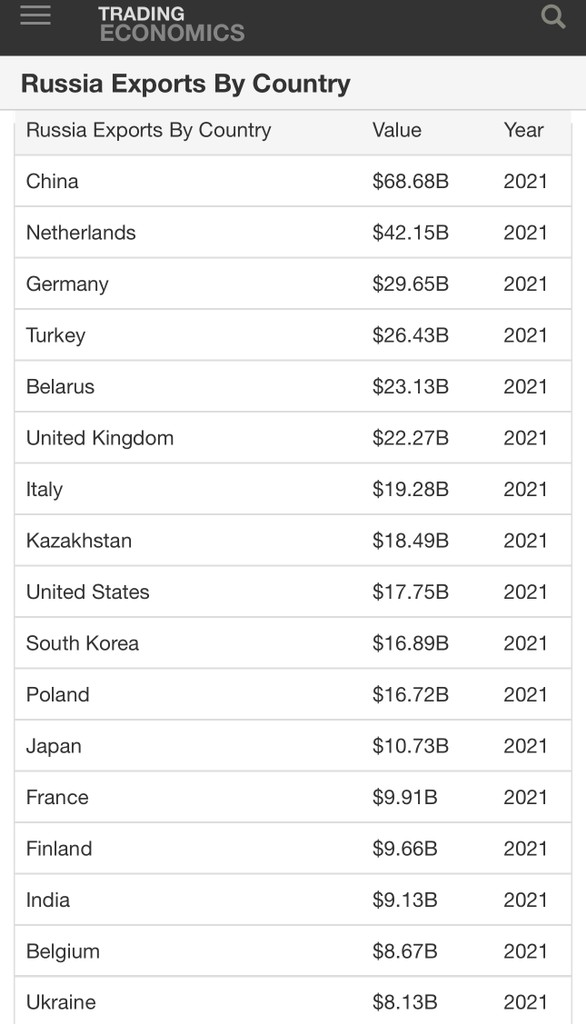Open the Japan exports link

[54, 746]
